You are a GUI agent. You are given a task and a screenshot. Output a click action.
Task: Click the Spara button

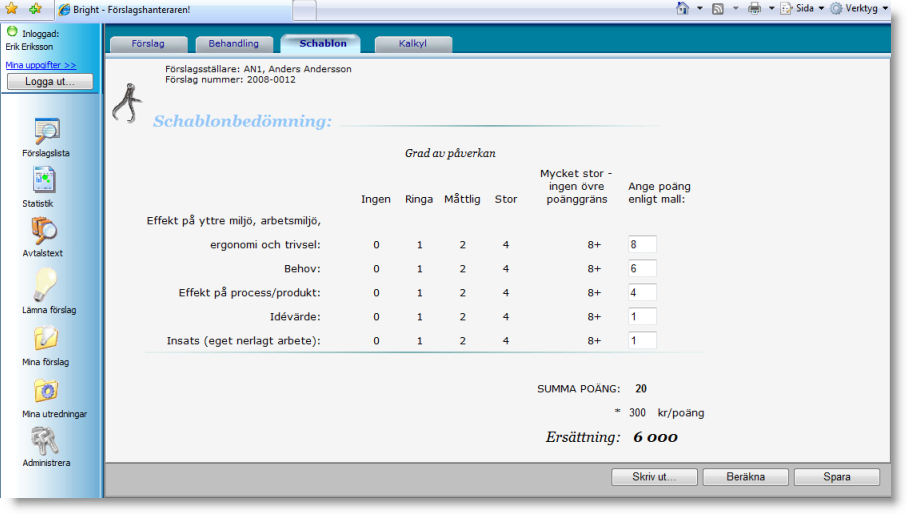pos(837,477)
